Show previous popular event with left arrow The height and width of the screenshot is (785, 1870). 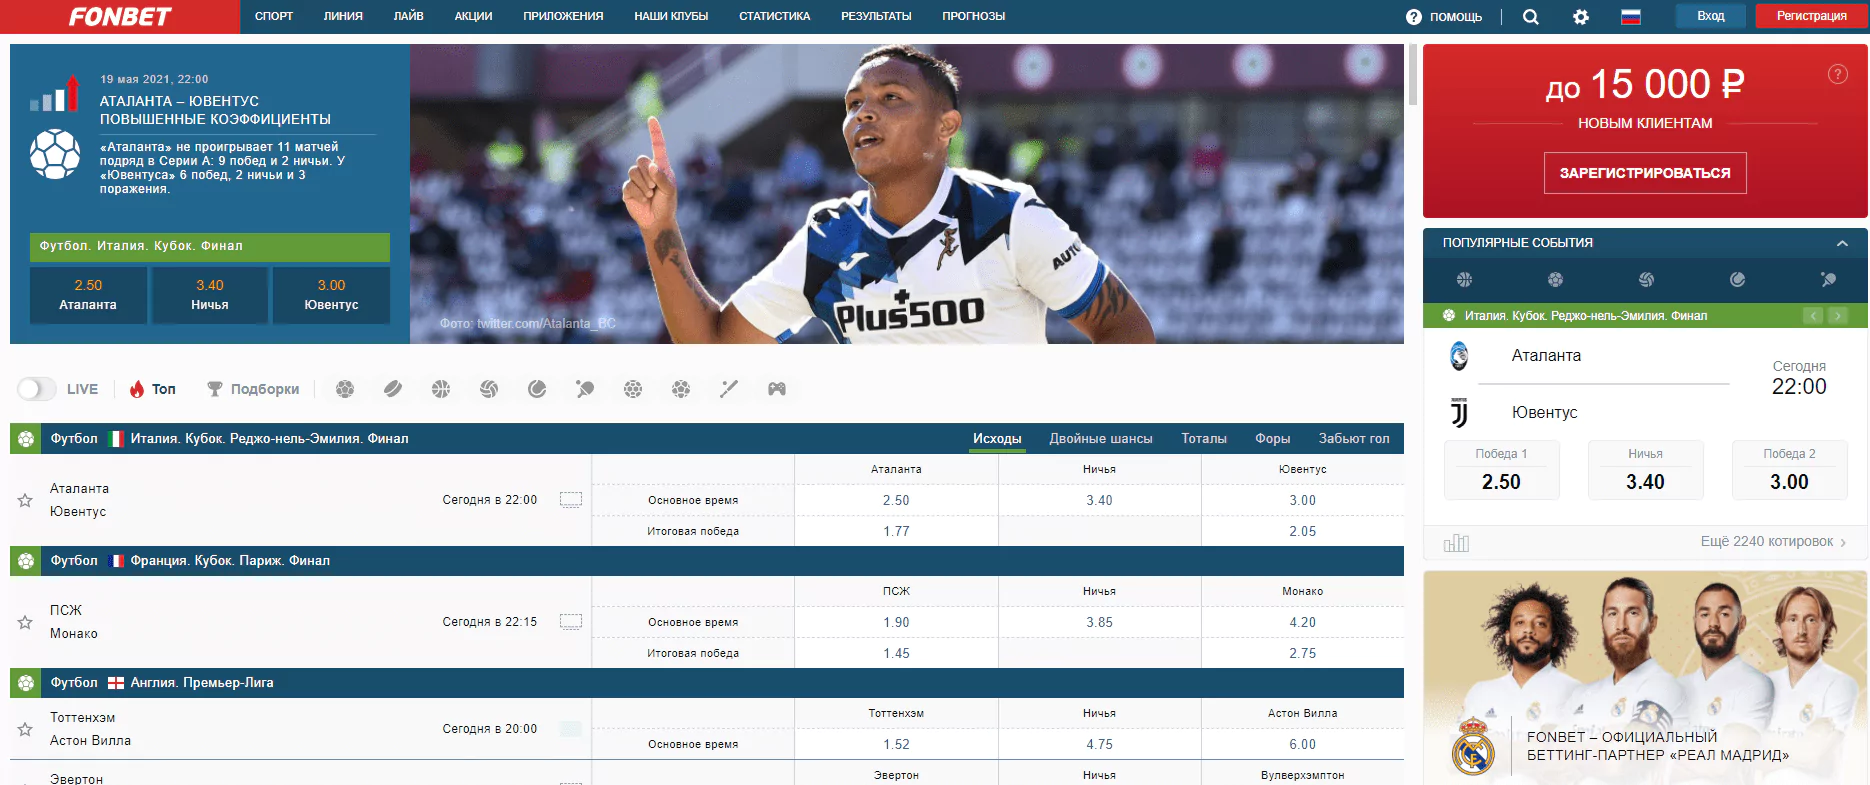coord(1813,316)
